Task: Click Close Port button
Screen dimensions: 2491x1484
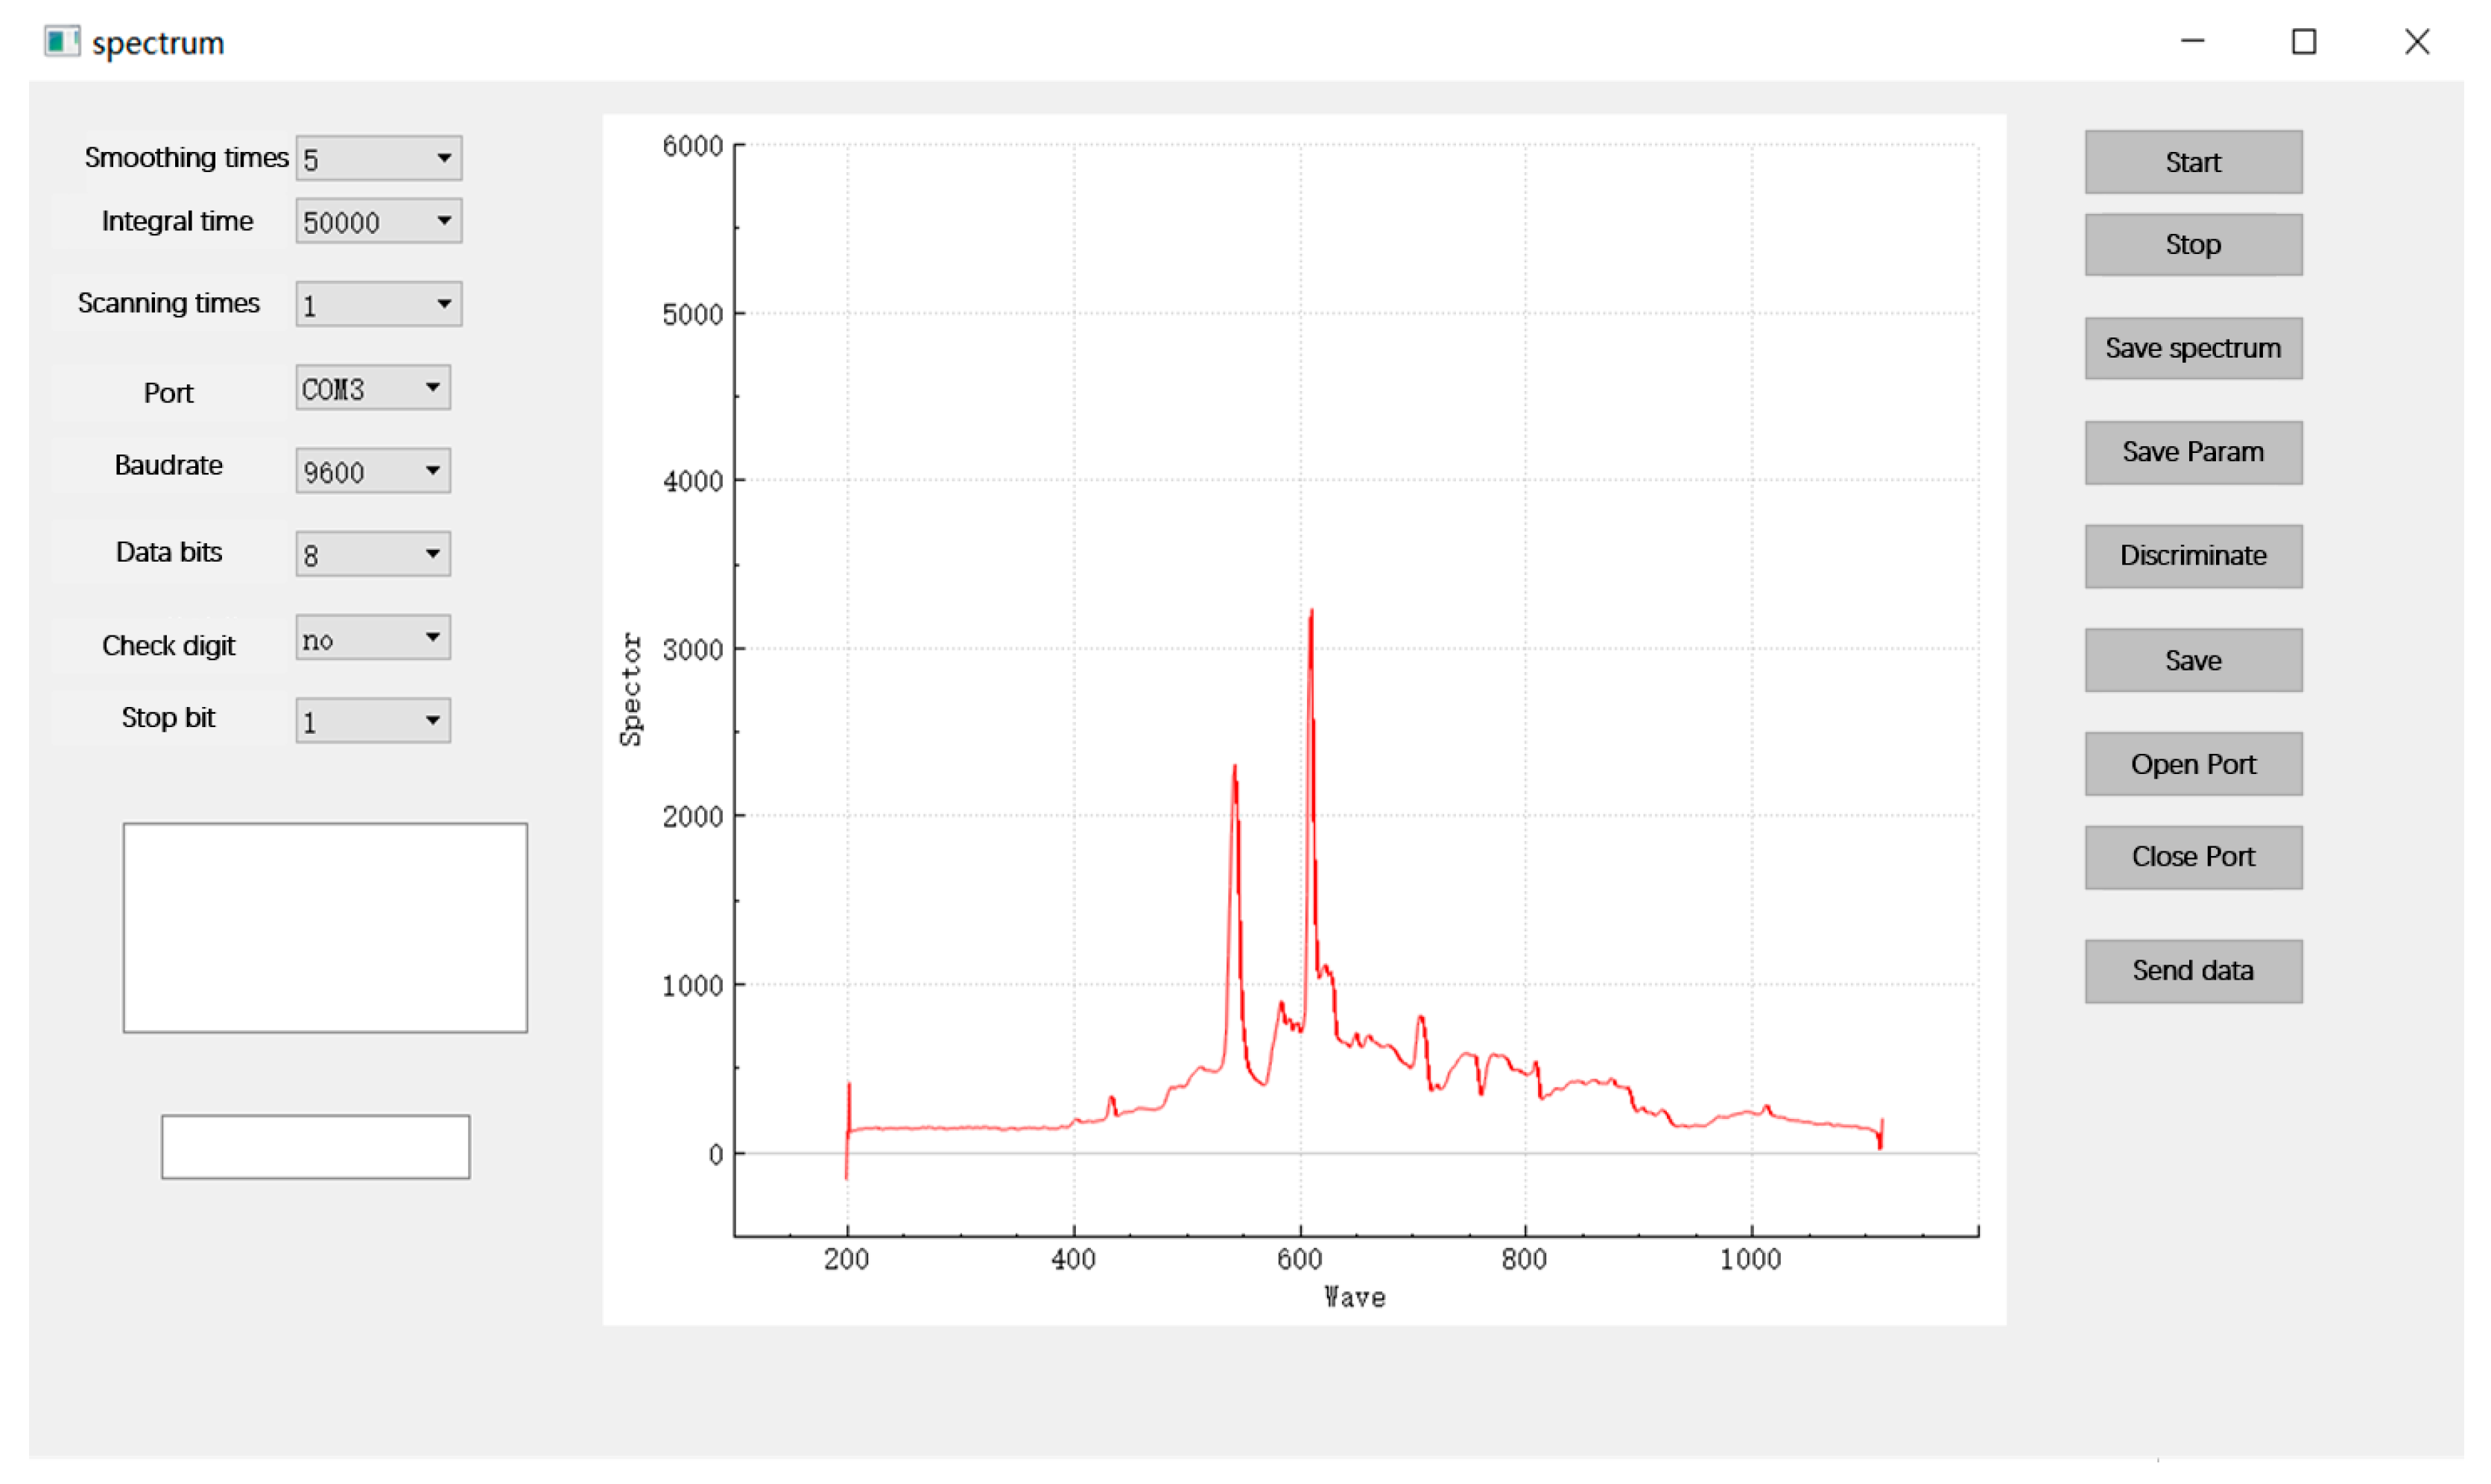Action: 2193,857
